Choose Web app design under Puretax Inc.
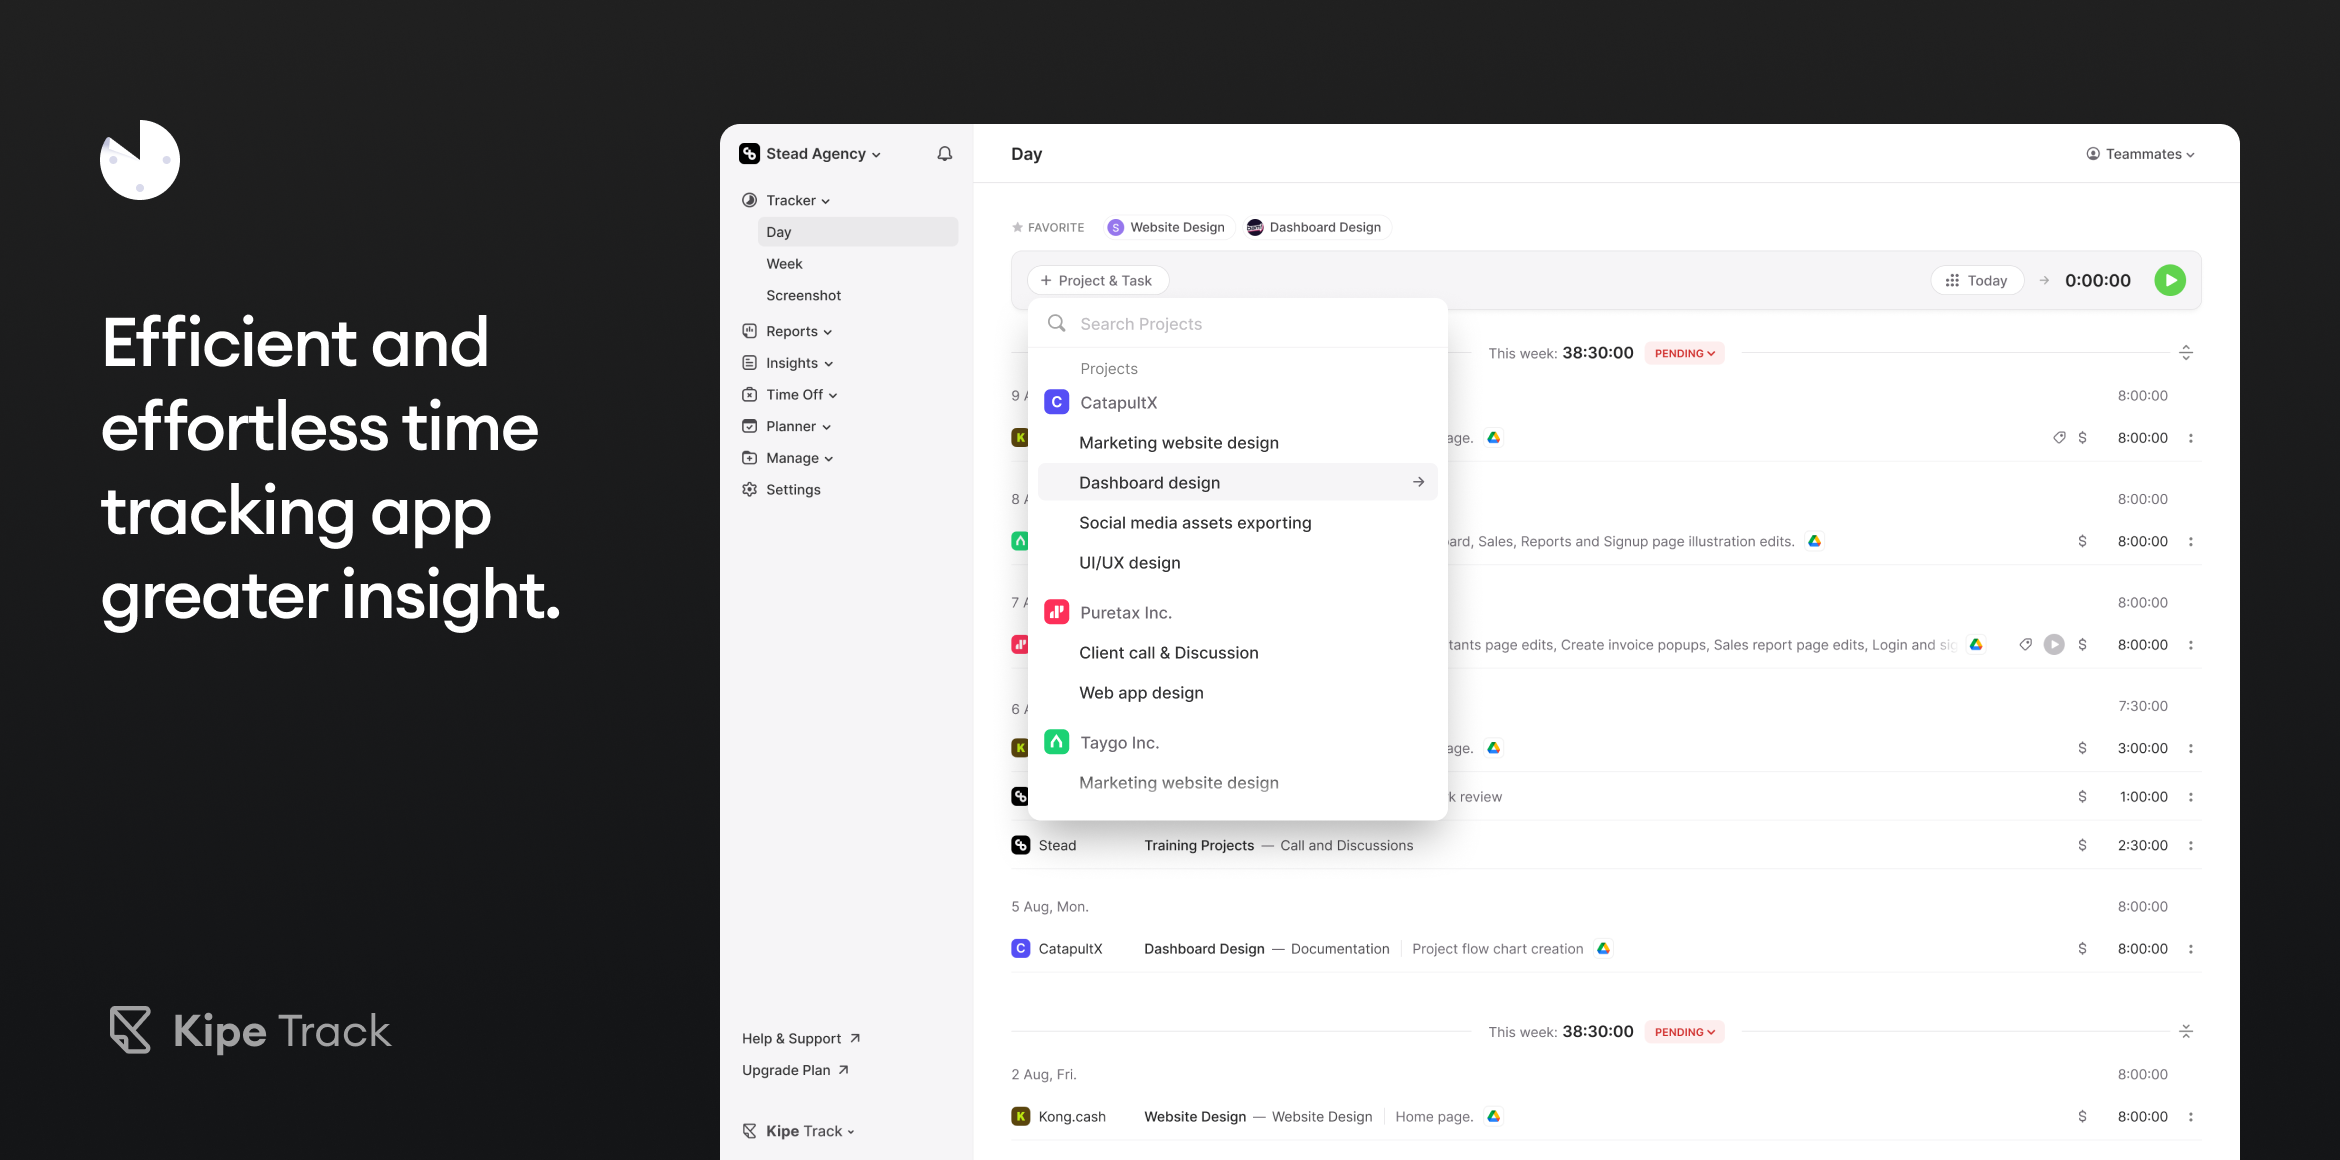The width and height of the screenshot is (2340, 1160). pos(1141,693)
